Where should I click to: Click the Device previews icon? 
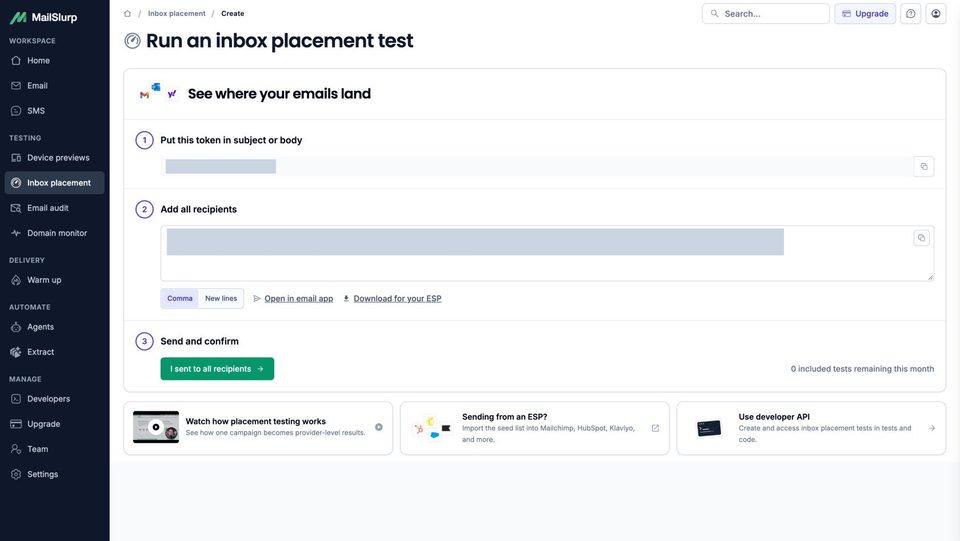[16, 158]
